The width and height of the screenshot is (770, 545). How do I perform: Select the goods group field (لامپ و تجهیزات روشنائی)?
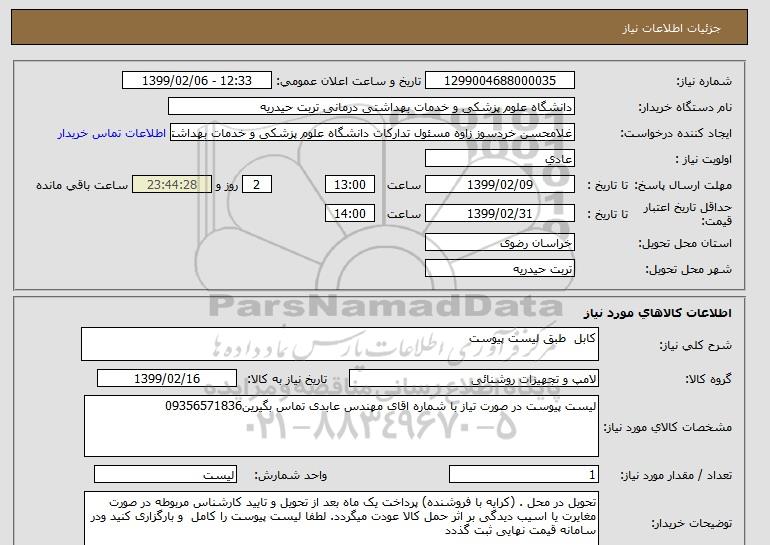click(x=474, y=379)
